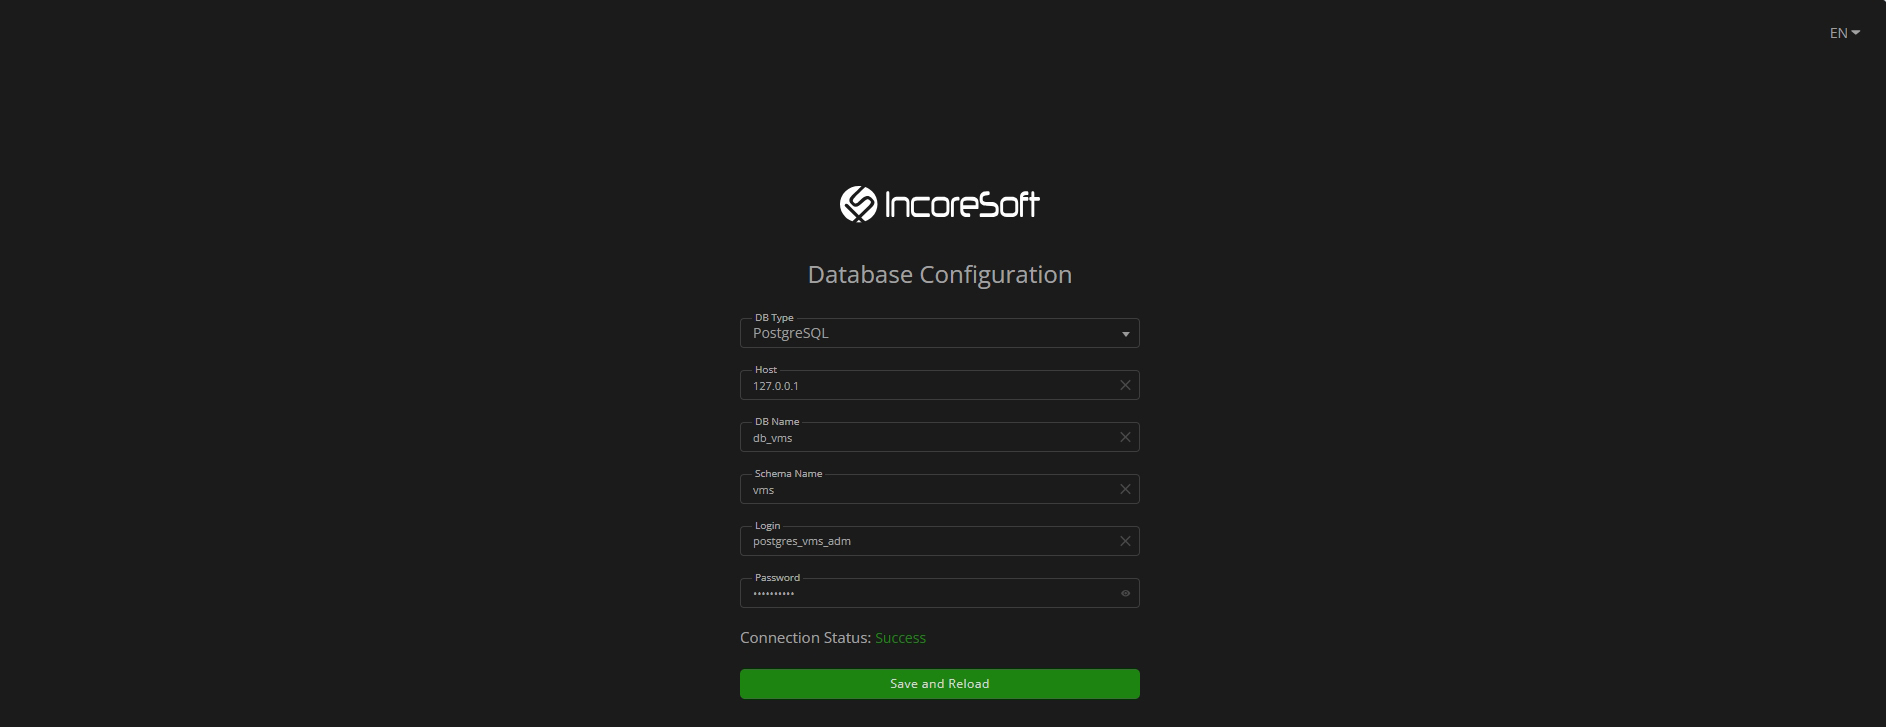Click the green Success status text

pyautogui.click(x=900, y=638)
